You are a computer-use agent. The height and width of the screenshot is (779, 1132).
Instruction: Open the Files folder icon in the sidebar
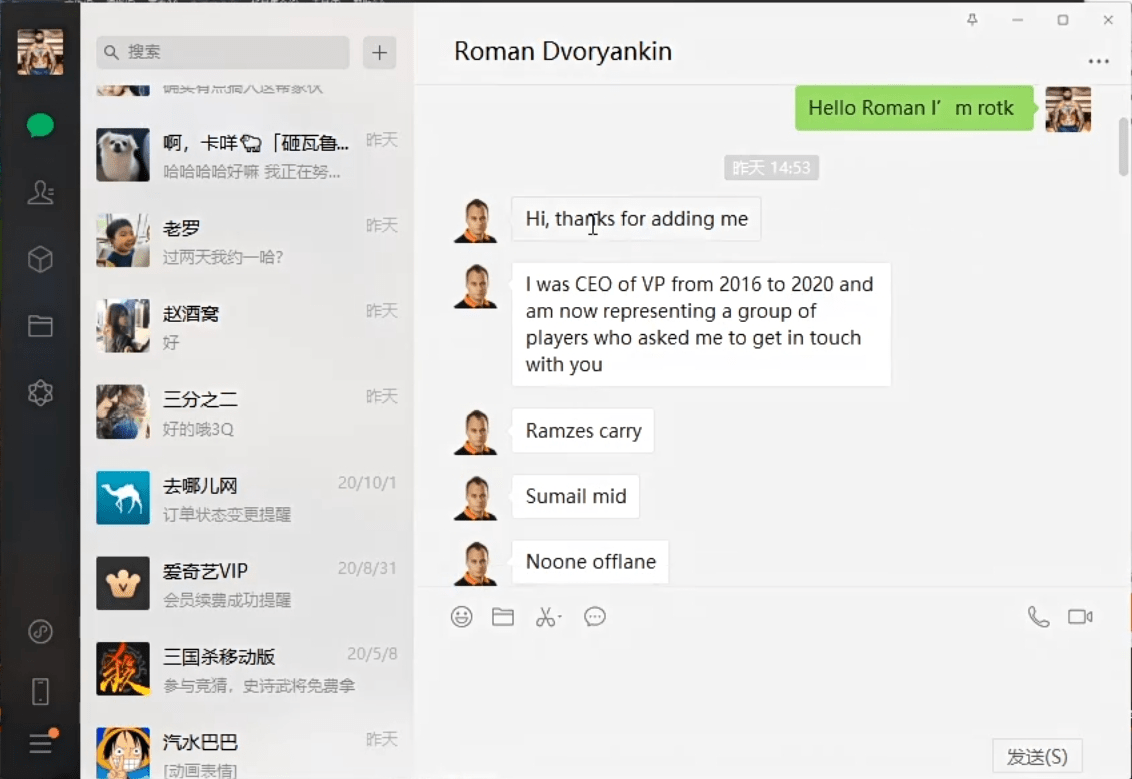[40, 326]
